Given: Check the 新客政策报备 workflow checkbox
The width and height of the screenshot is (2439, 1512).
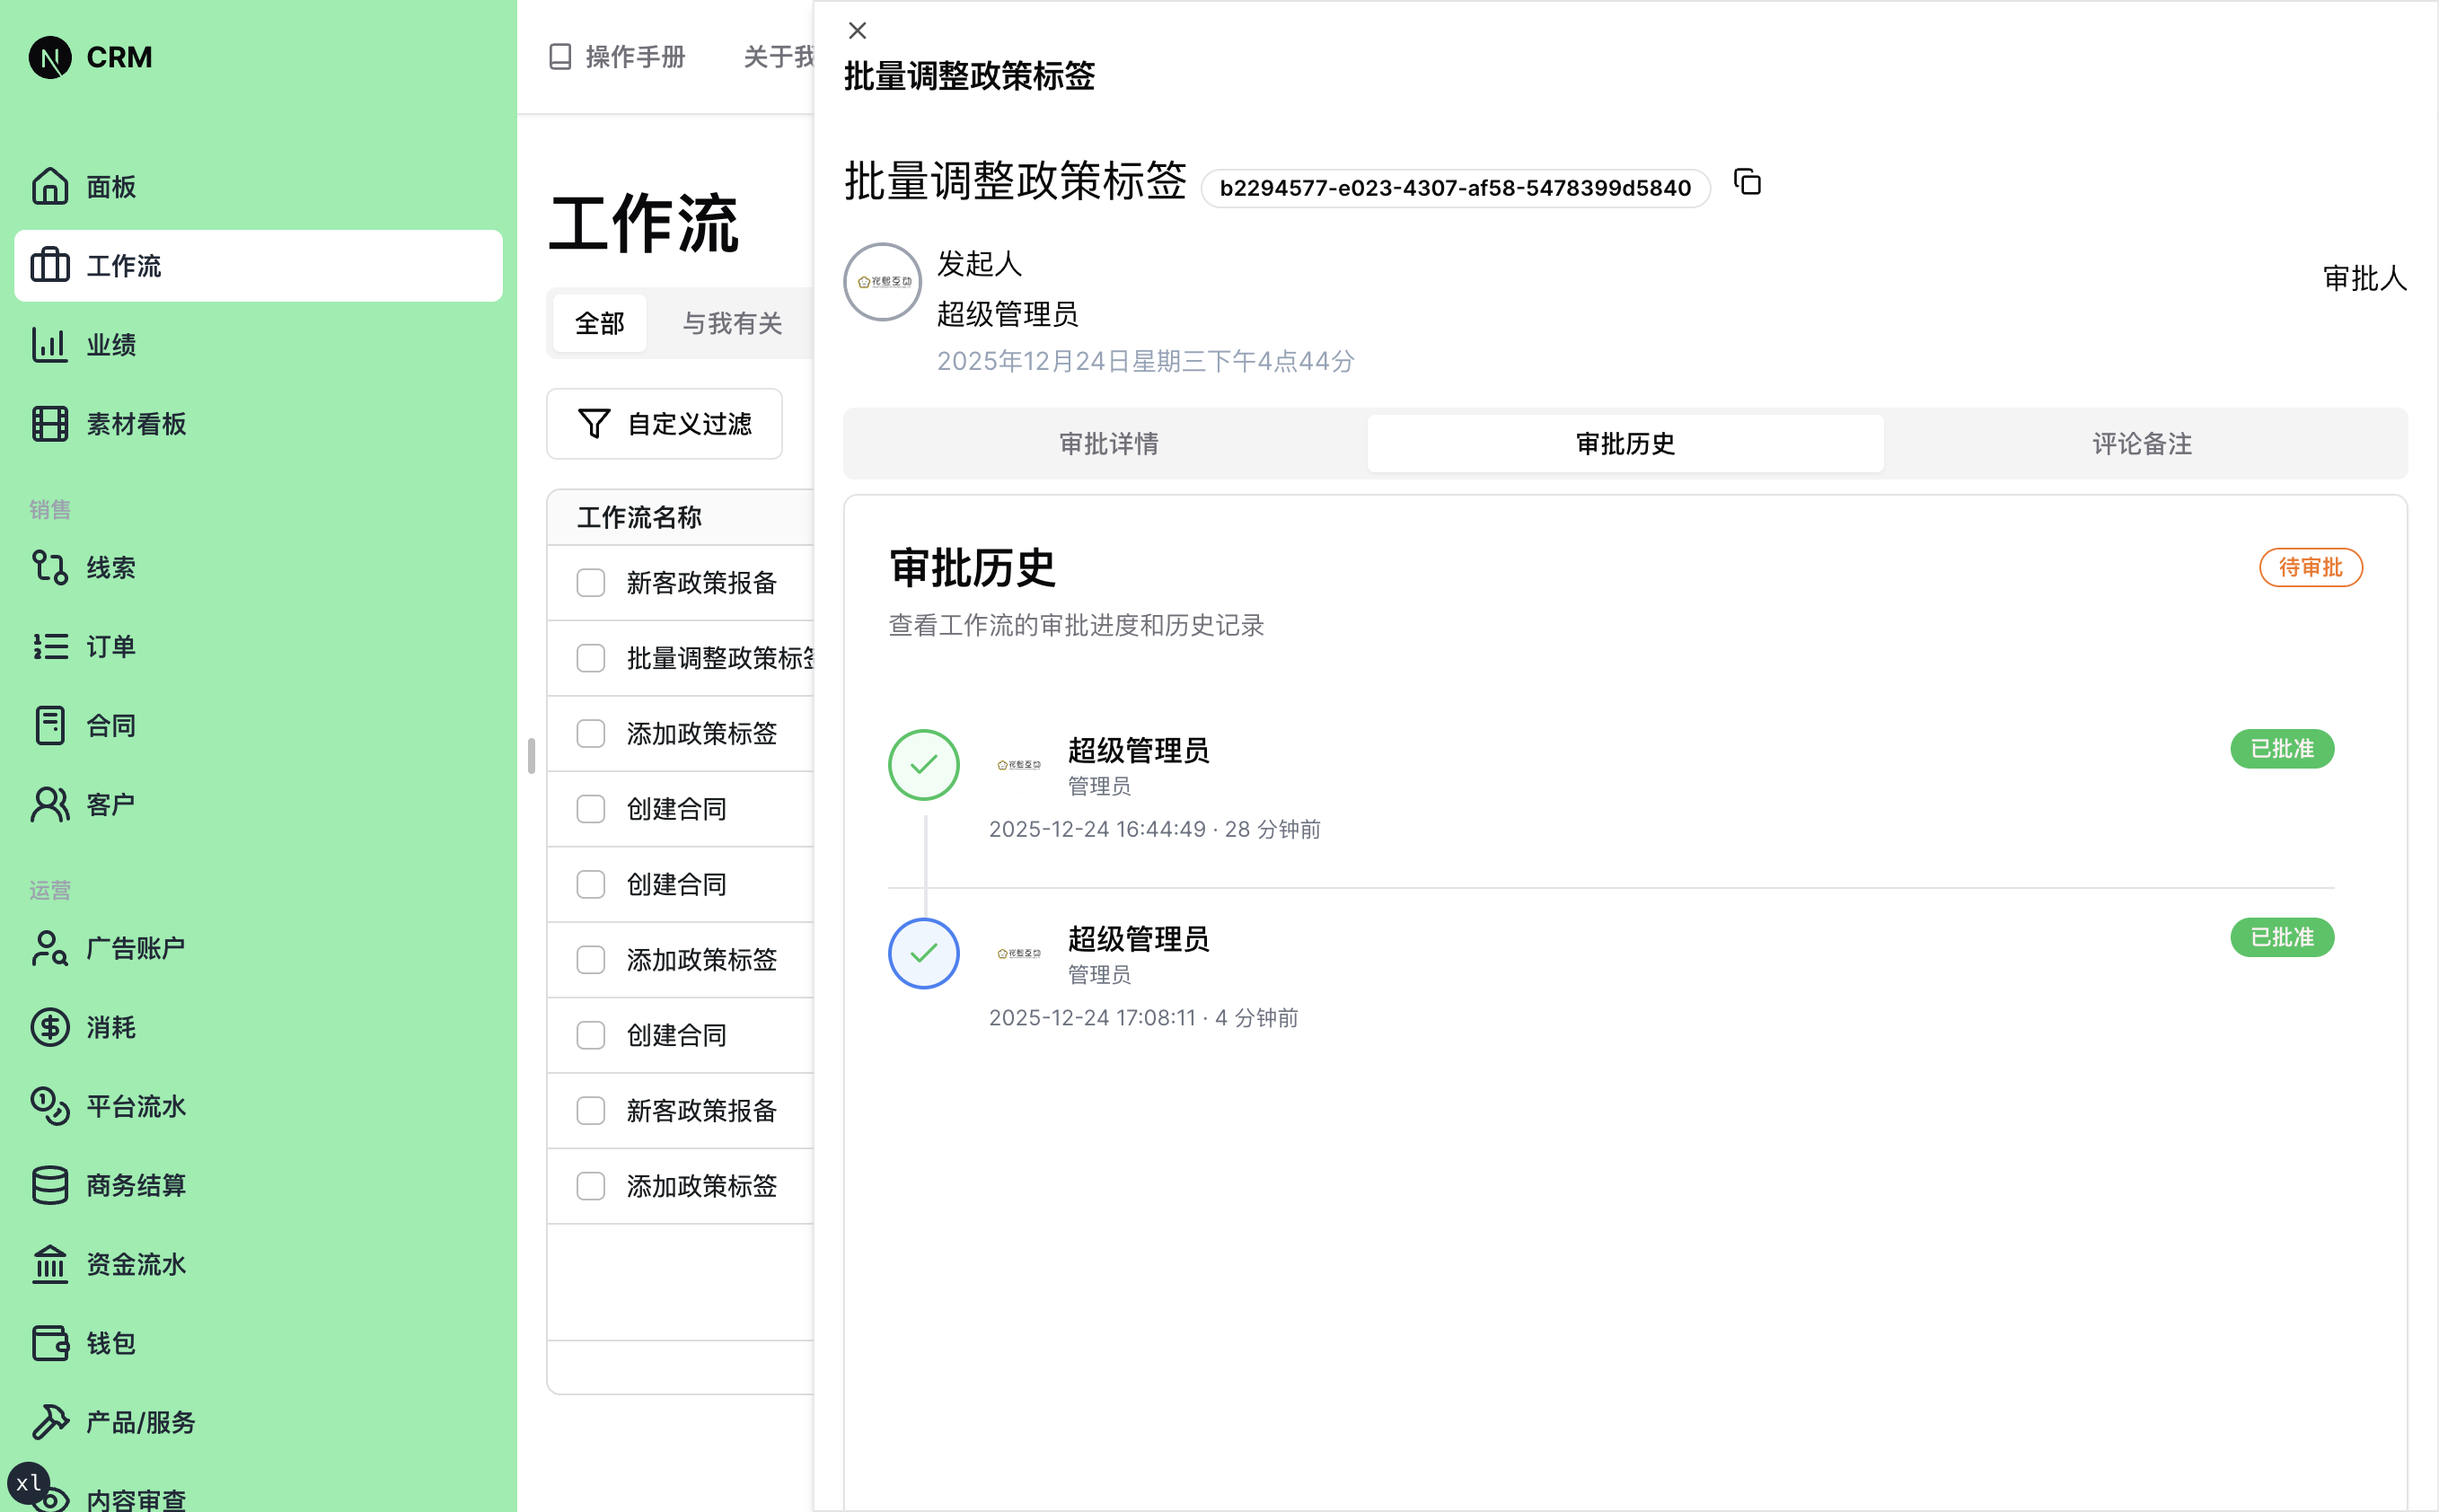Looking at the screenshot, I should (591, 582).
